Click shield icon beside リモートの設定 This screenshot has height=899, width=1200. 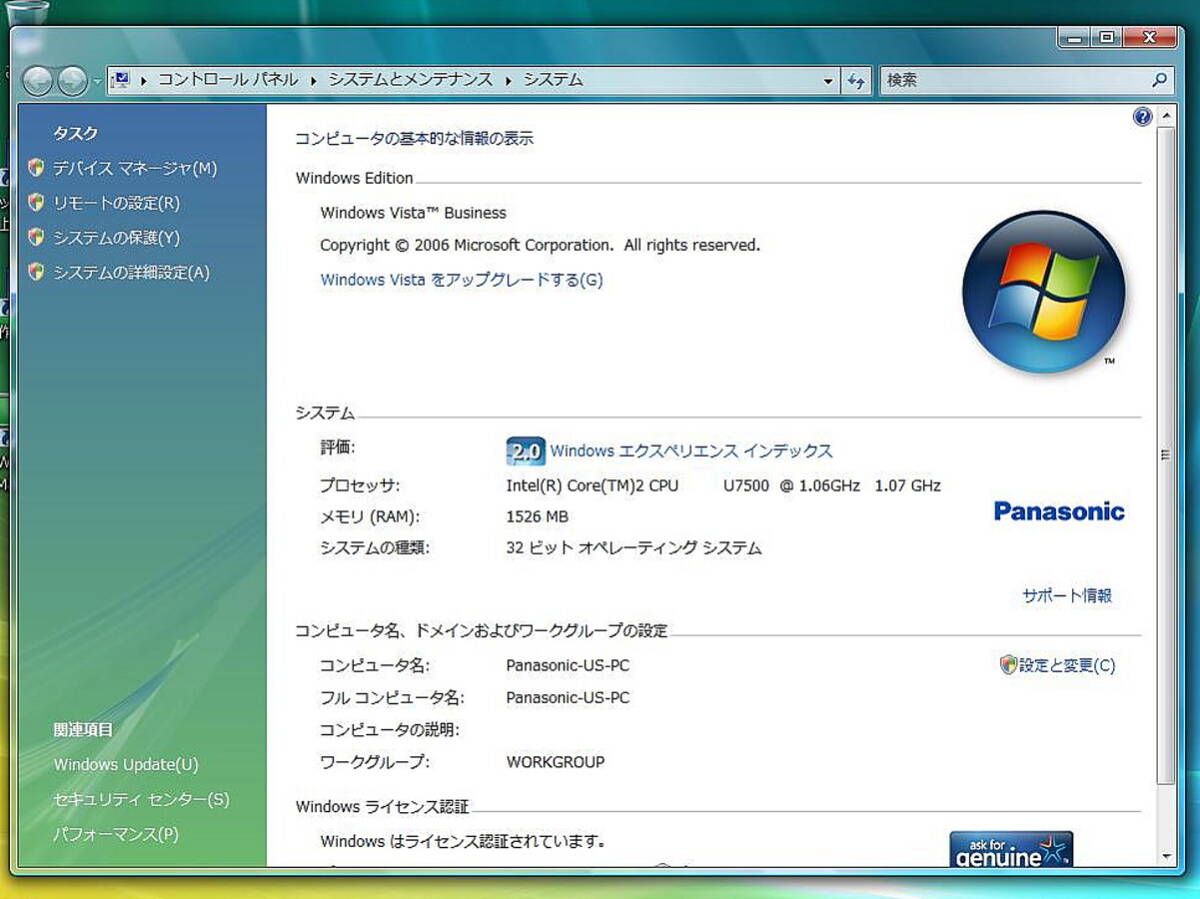pyautogui.click(x=36, y=203)
